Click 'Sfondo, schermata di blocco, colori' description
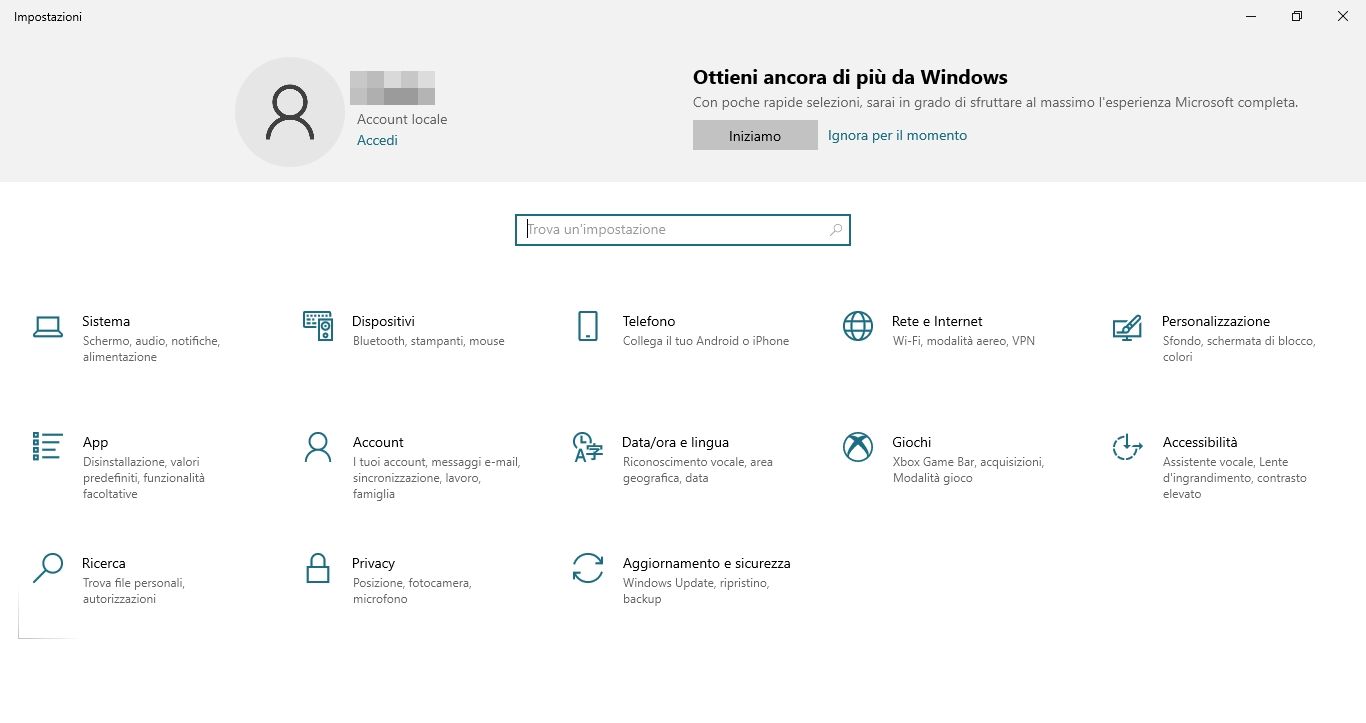 (1239, 349)
